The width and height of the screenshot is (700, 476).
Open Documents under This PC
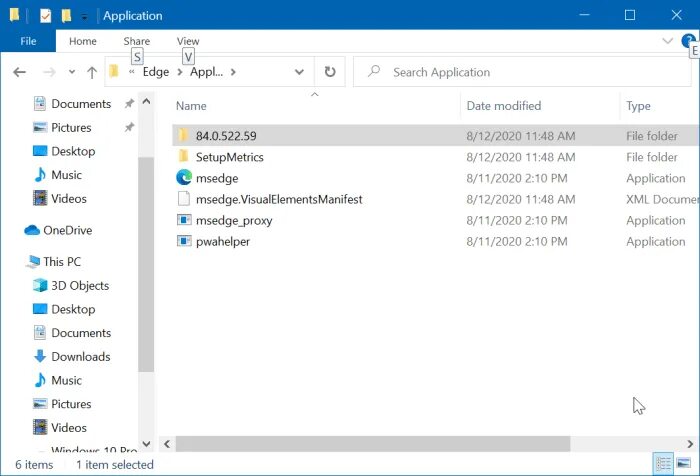(x=80, y=333)
